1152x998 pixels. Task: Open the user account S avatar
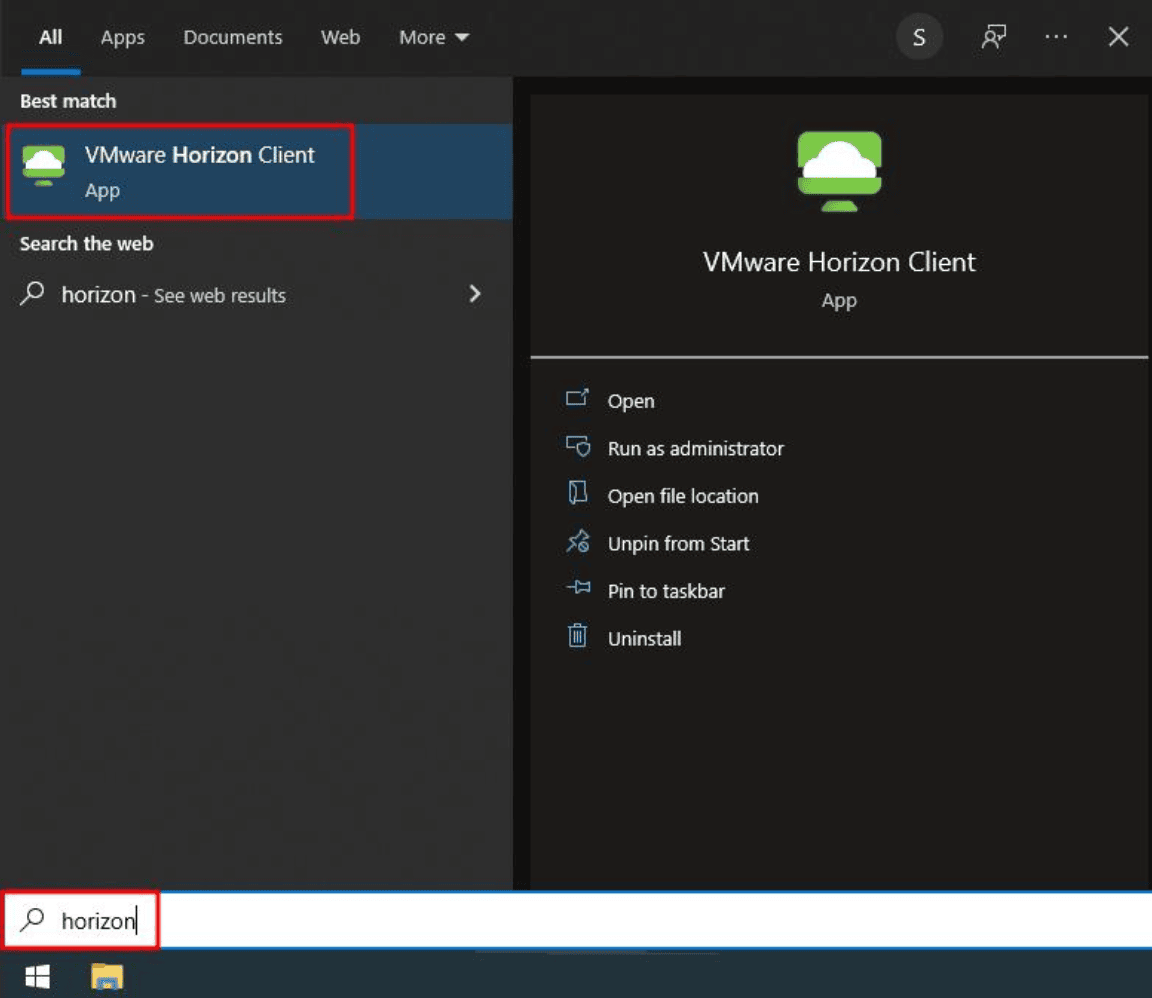918,38
